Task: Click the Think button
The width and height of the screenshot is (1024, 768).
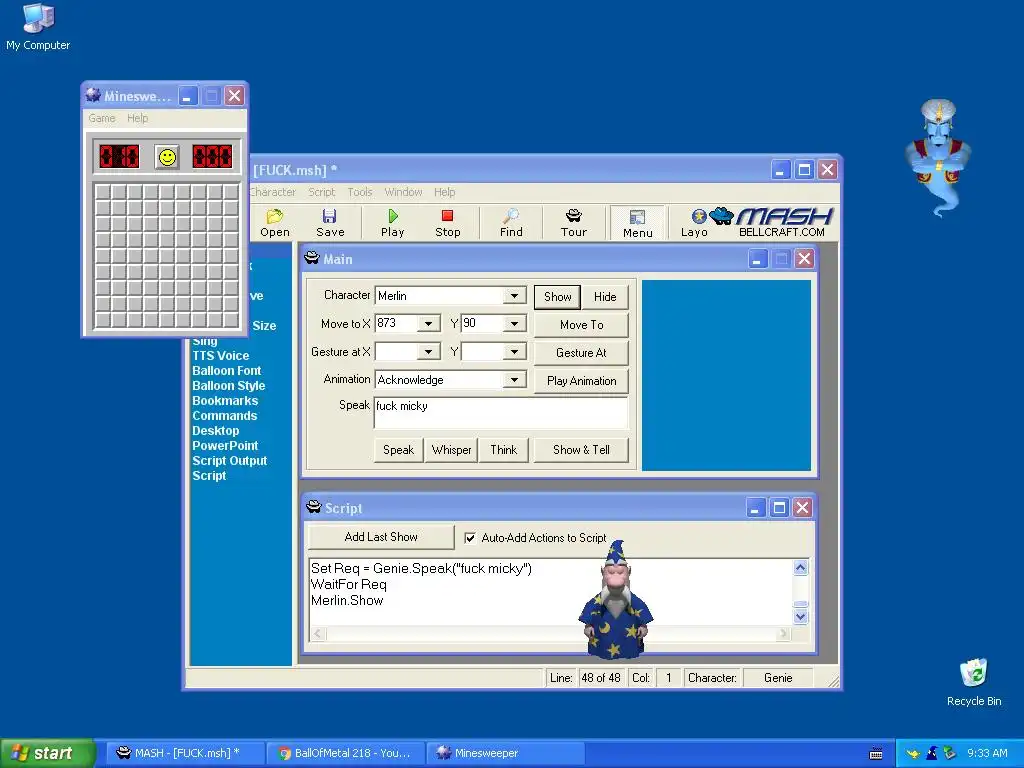Action: coord(504,450)
